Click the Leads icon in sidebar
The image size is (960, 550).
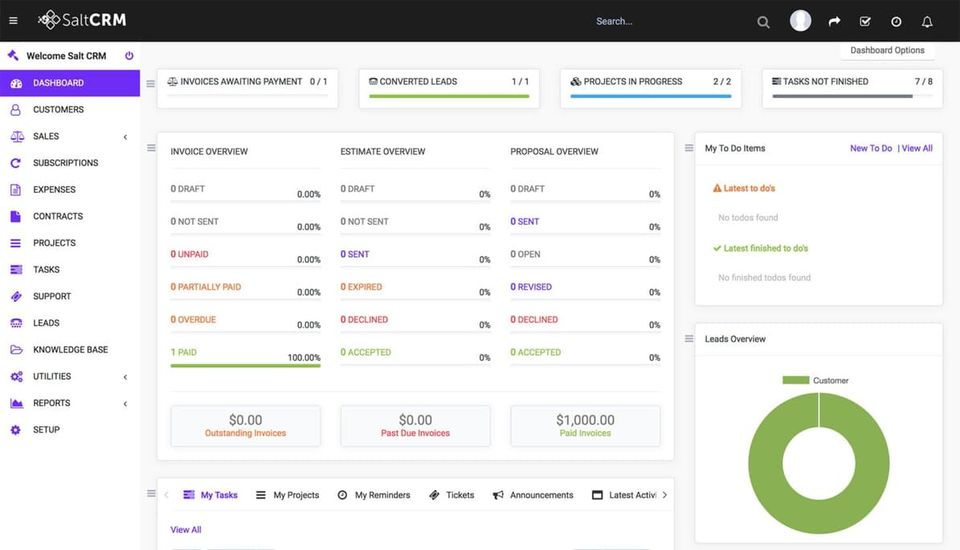point(16,323)
